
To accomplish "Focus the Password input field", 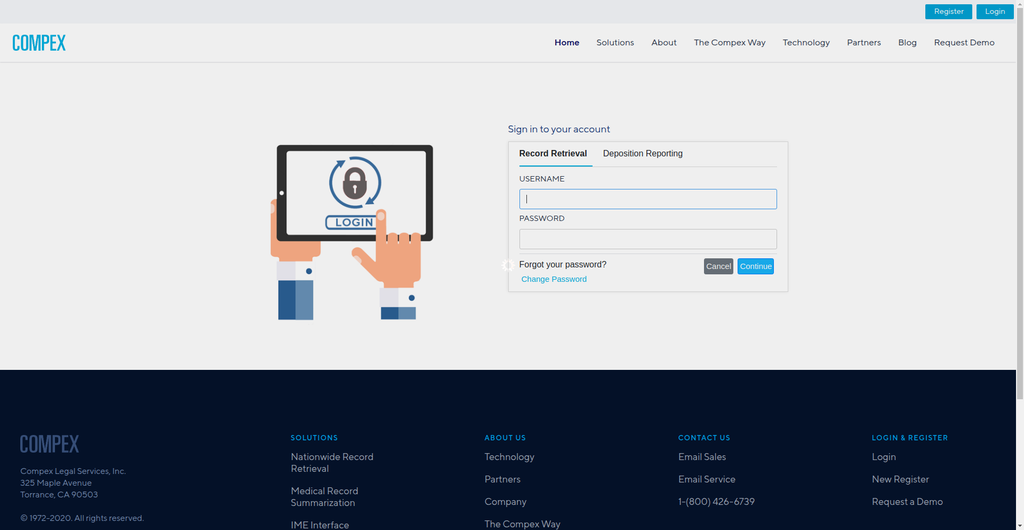I will [648, 239].
